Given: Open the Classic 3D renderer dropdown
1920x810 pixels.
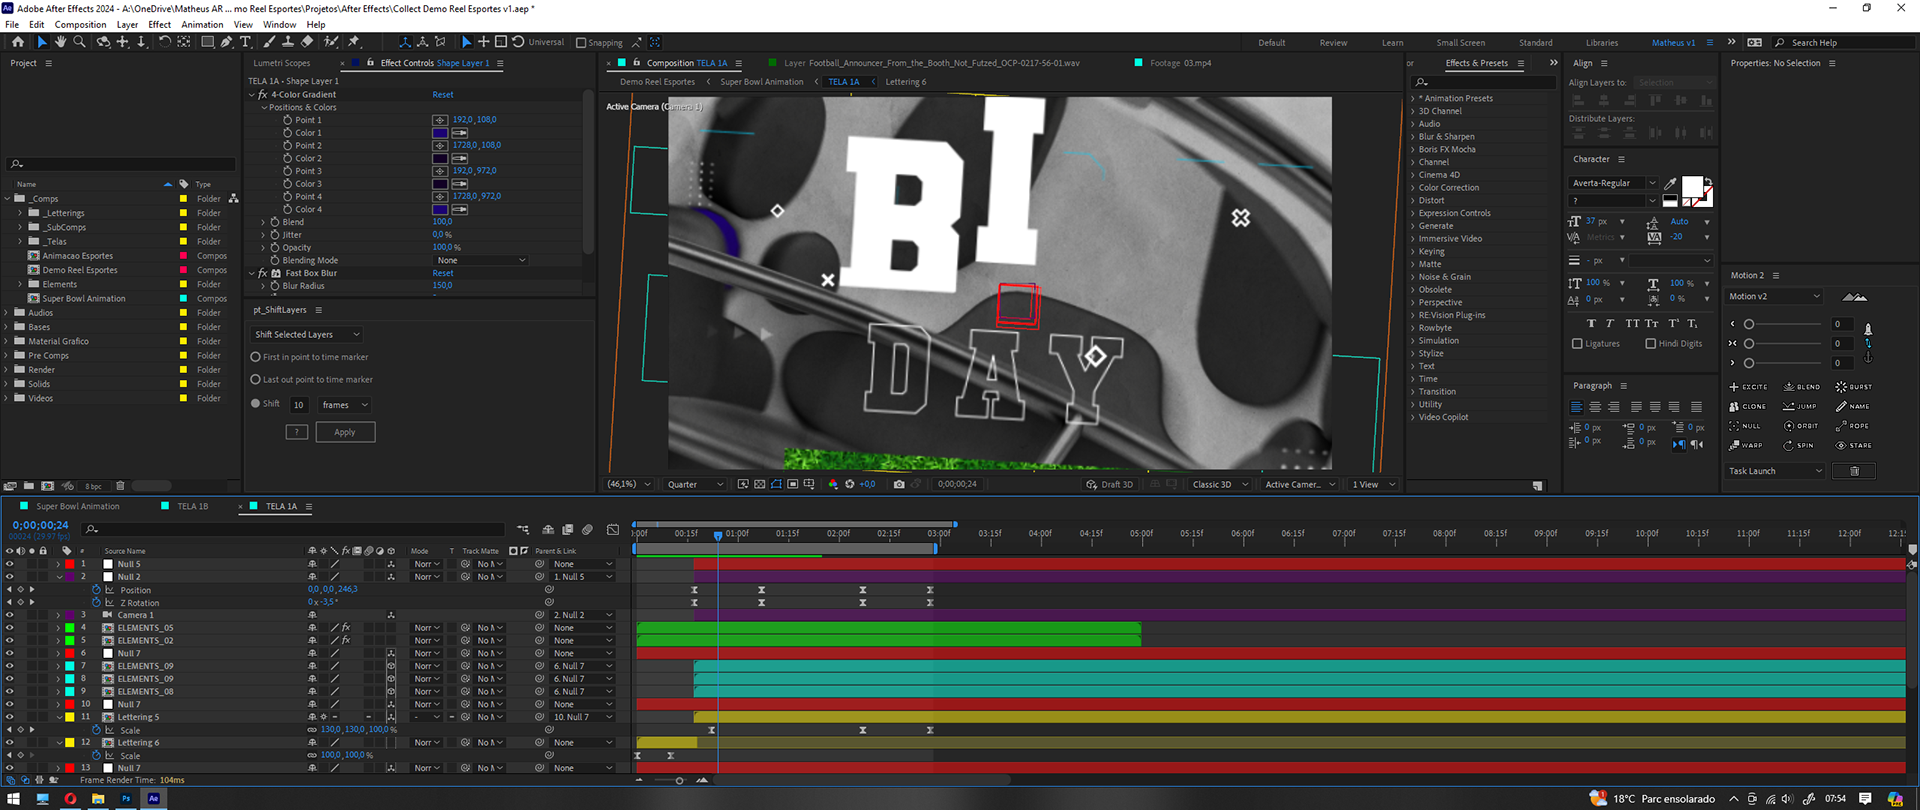Looking at the screenshot, I should [x=1220, y=485].
